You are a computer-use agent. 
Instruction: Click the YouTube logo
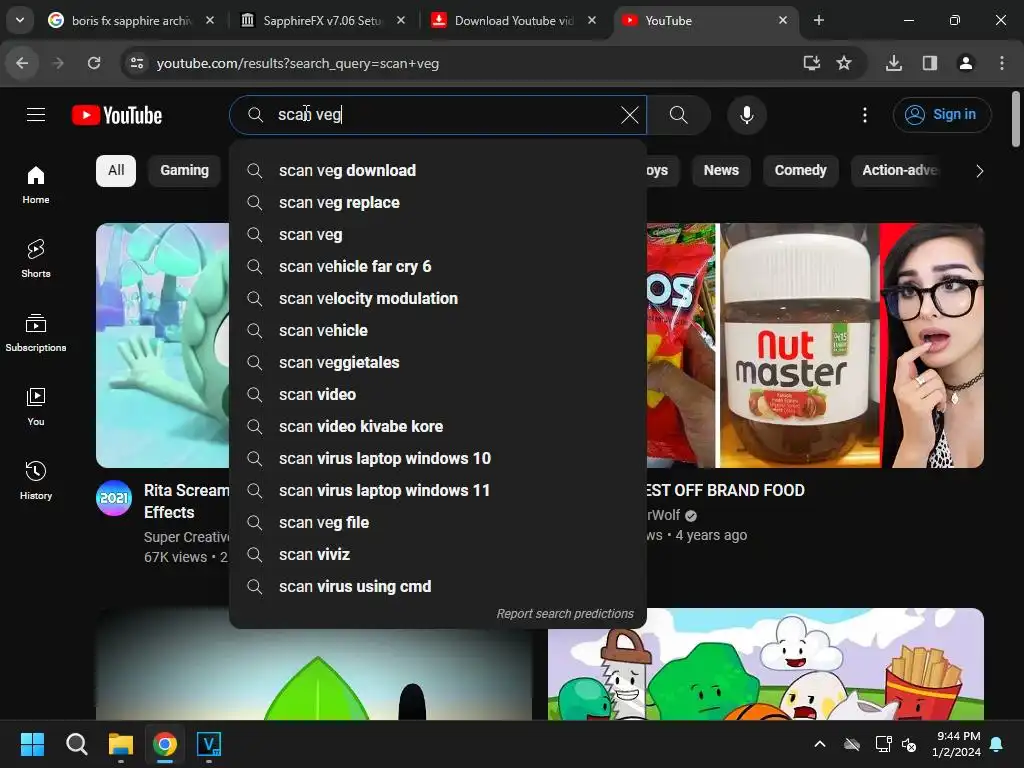click(x=117, y=115)
